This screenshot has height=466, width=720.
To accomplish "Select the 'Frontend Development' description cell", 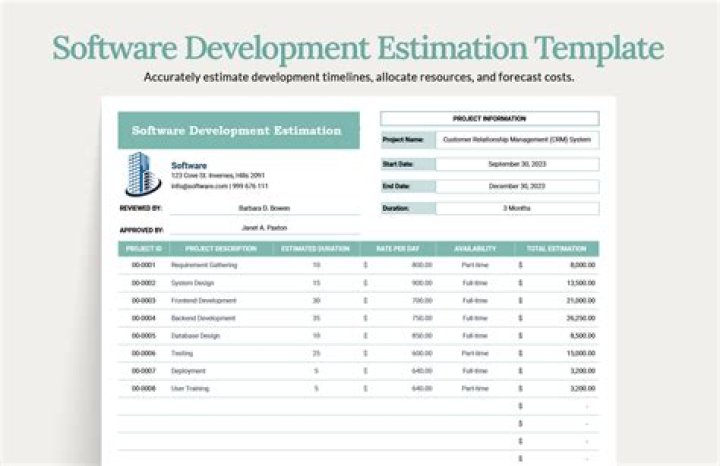I will click(204, 300).
